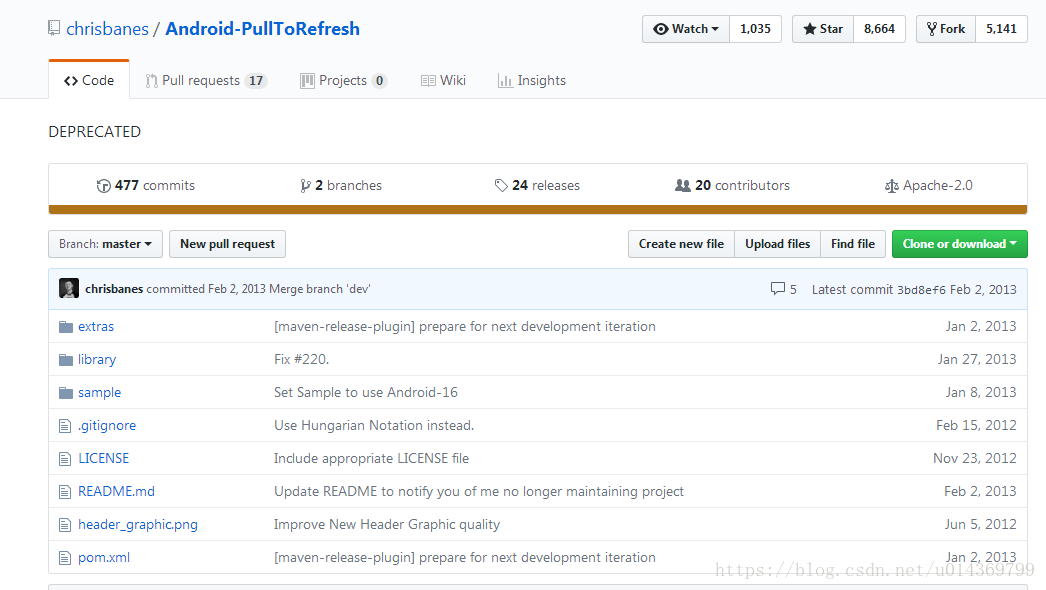Click the Create new file button
The height and width of the screenshot is (590, 1046).
681,244
